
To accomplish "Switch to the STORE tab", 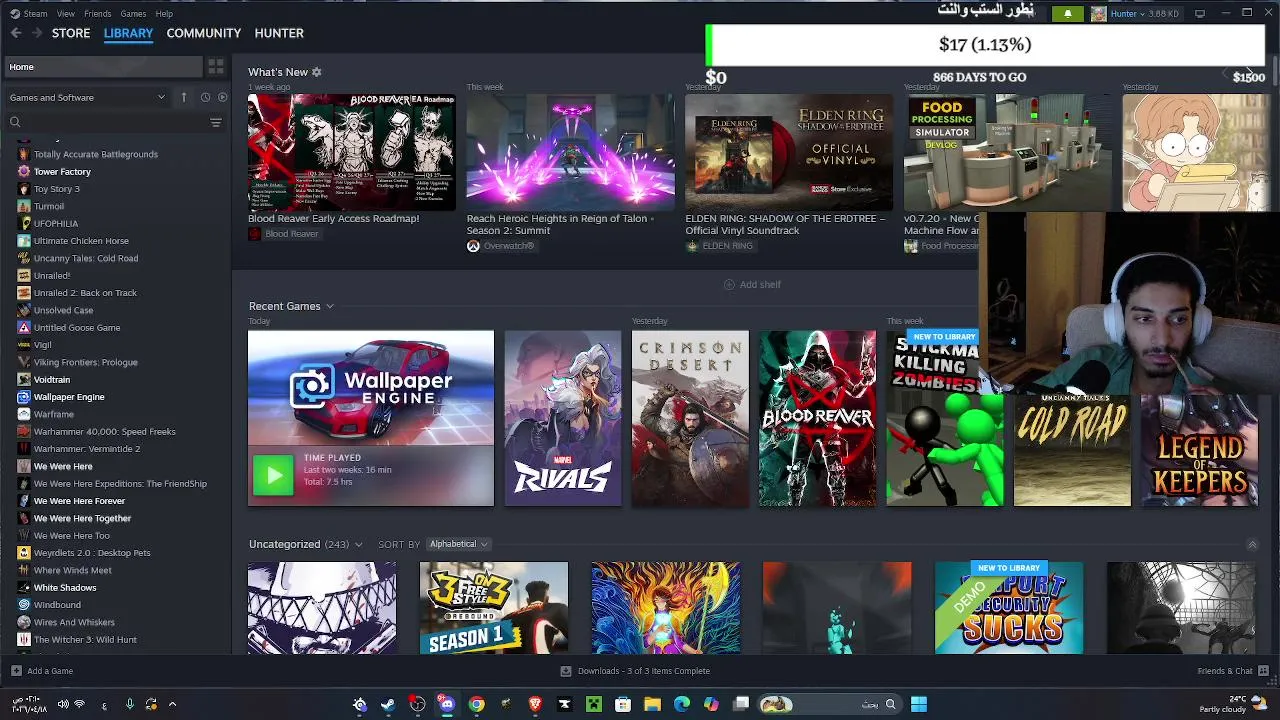I will (71, 33).
